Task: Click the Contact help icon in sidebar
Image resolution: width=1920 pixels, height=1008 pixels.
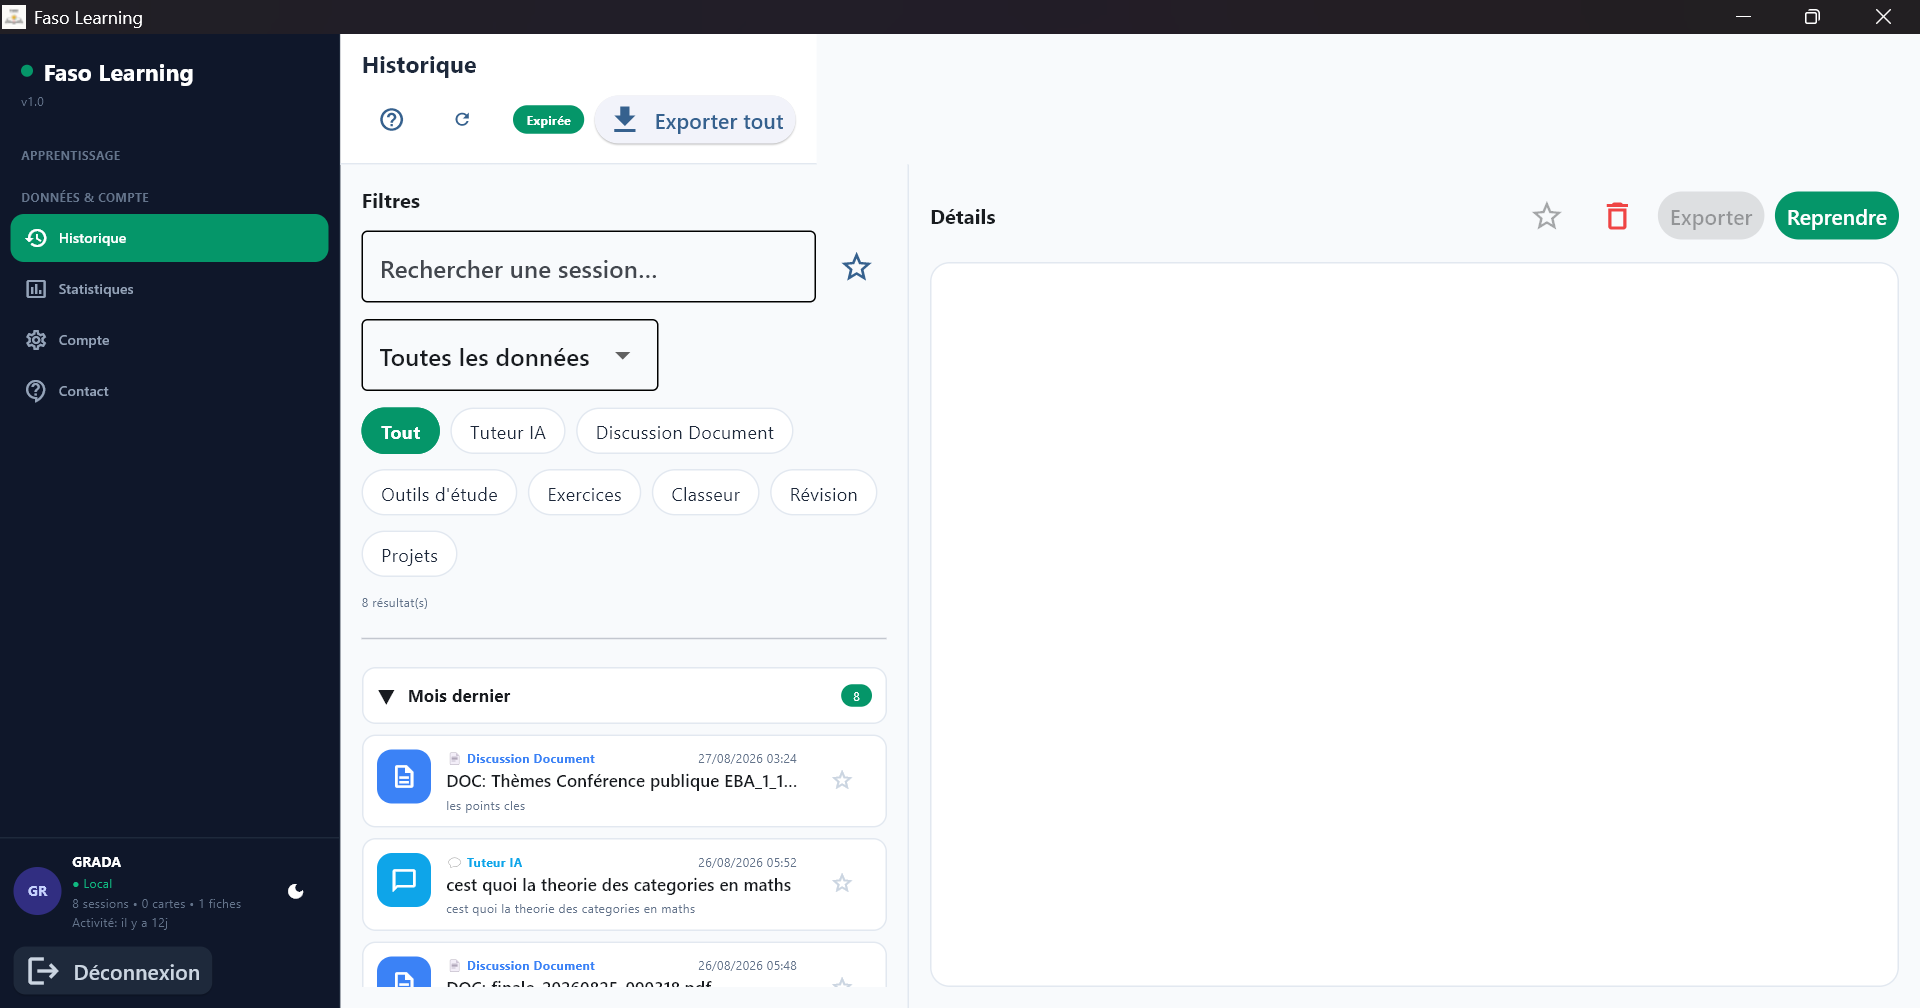Action: click(36, 391)
